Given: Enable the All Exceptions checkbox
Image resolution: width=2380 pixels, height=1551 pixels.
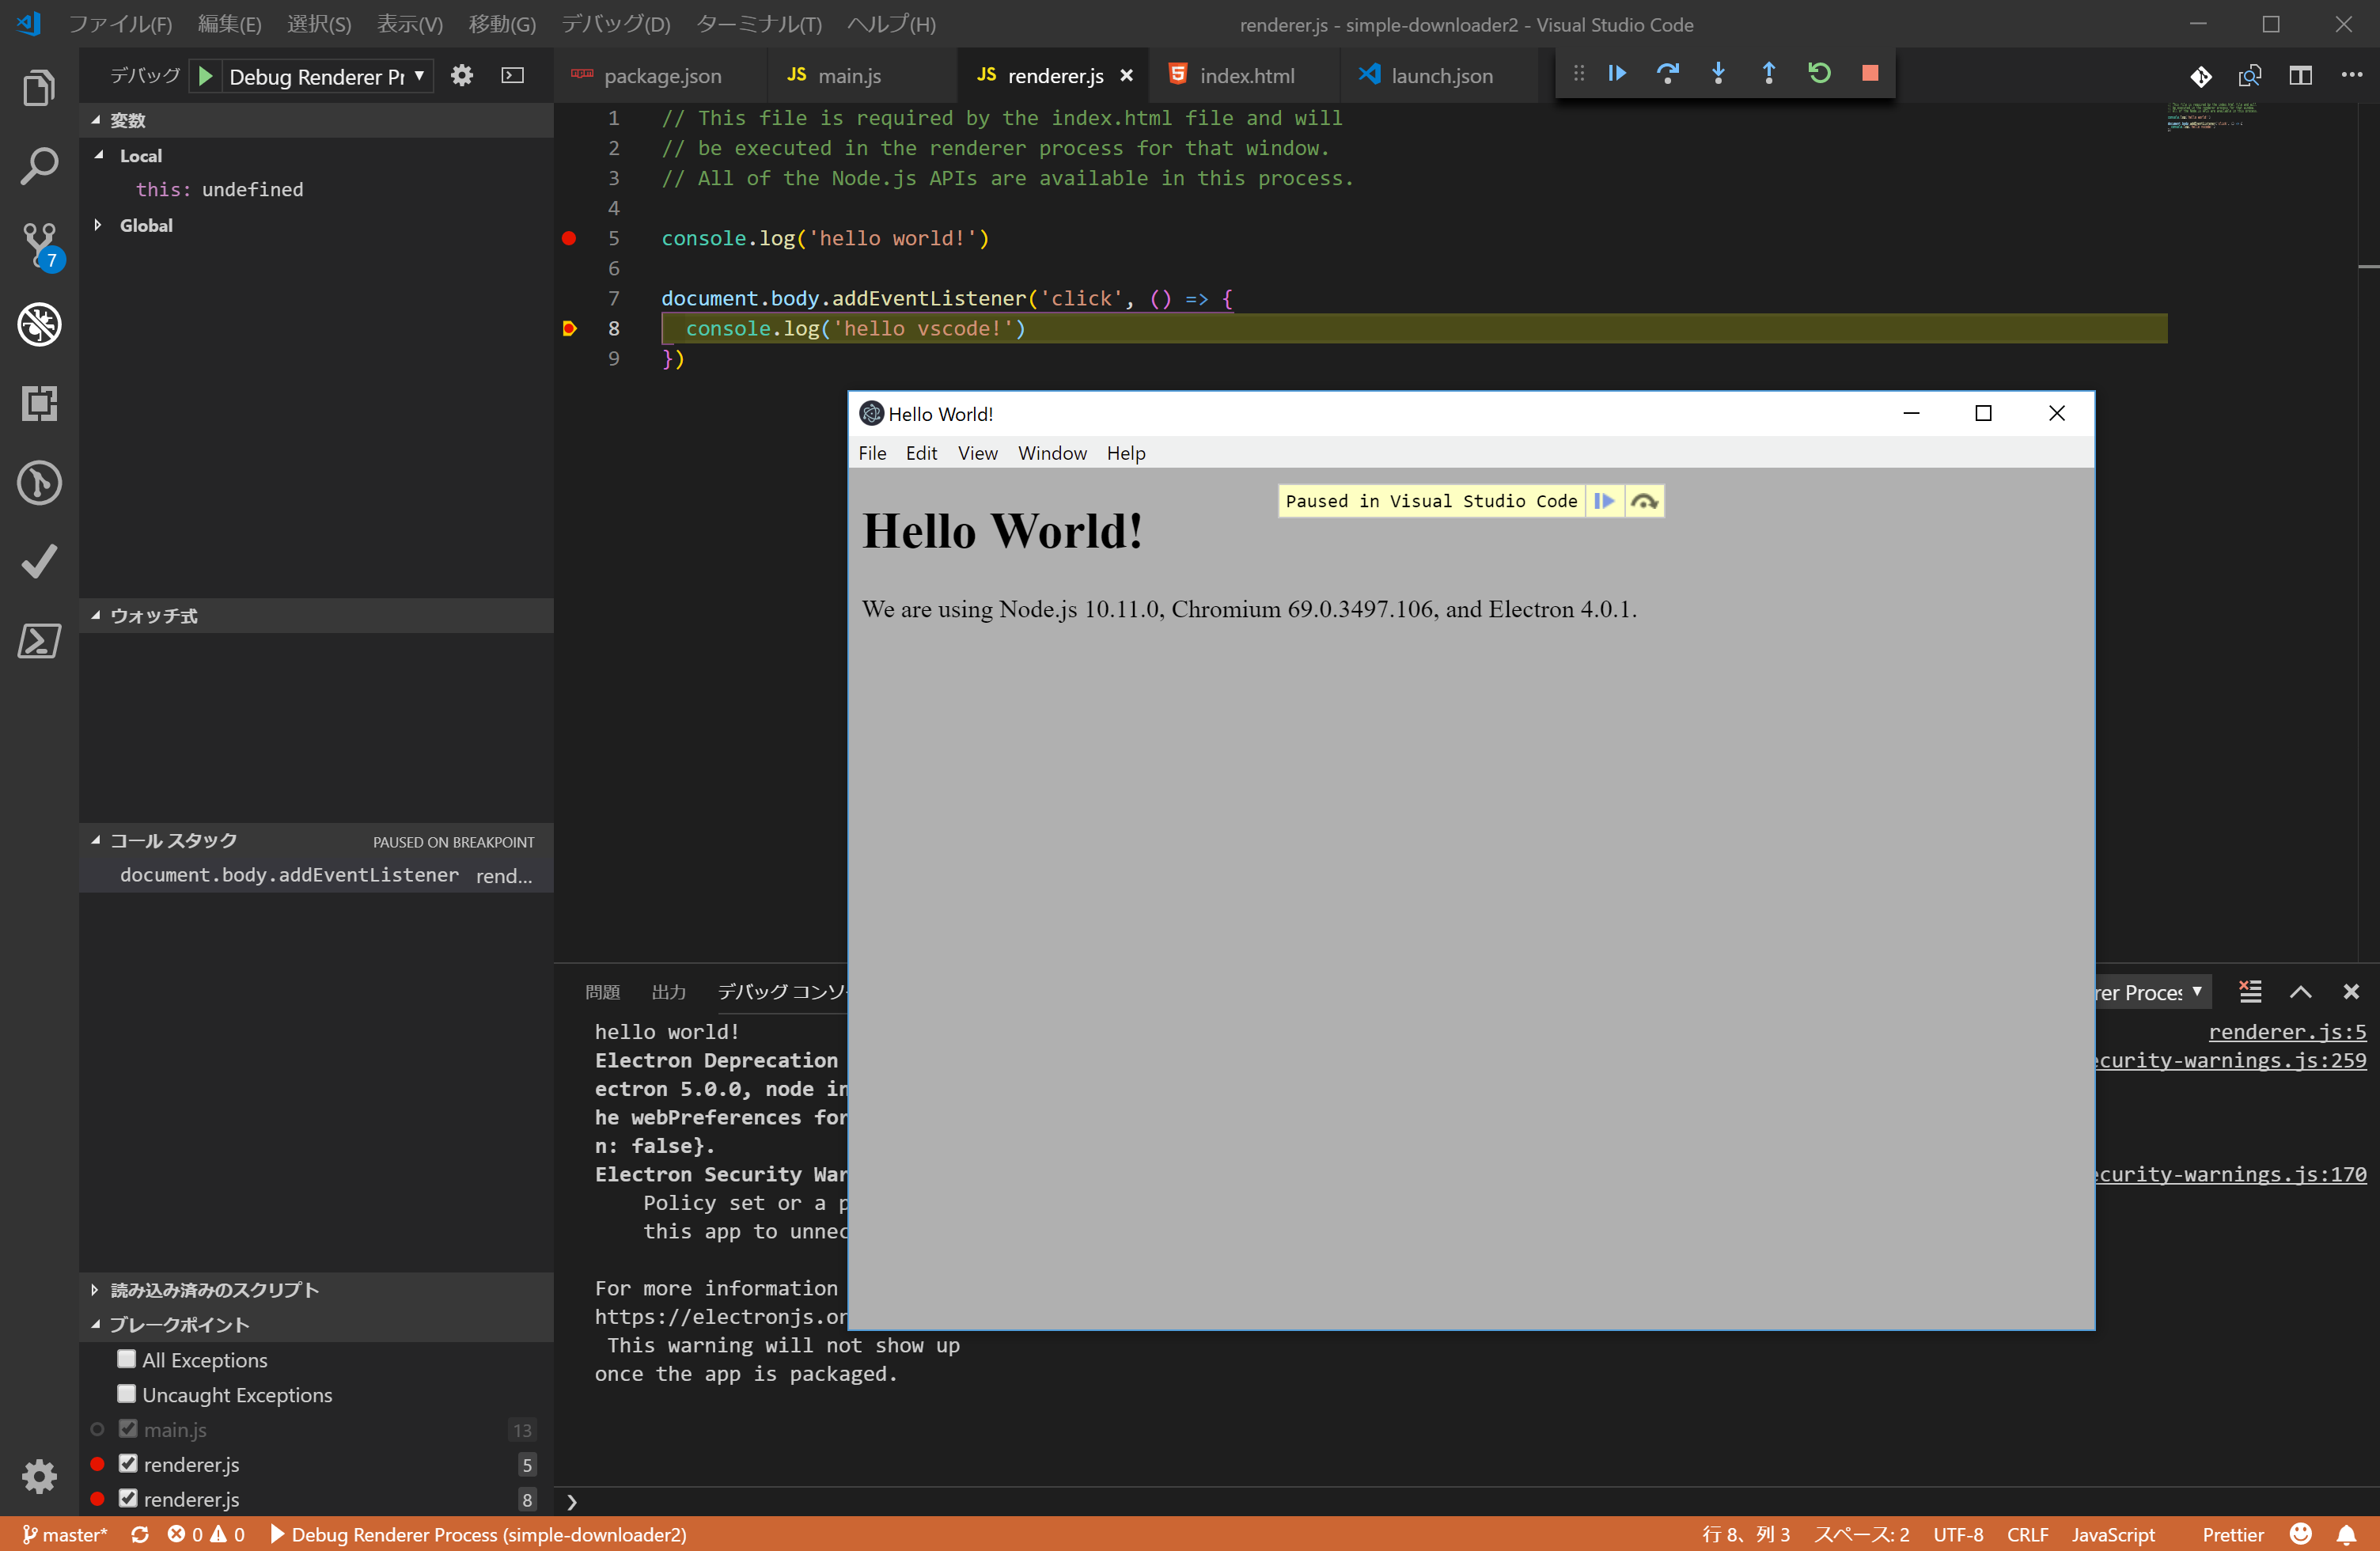Looking at the screenshot, I should 126,1359.
